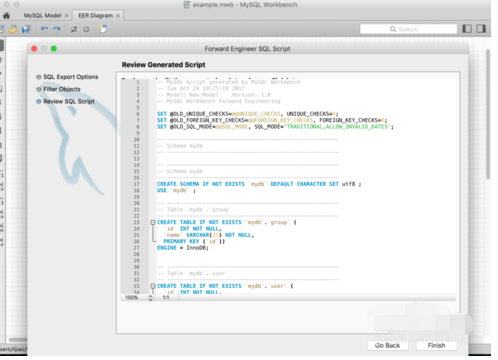The image size is (498, 360).
Task: Adjust the 100% zoom stepper
Action: 150,298
